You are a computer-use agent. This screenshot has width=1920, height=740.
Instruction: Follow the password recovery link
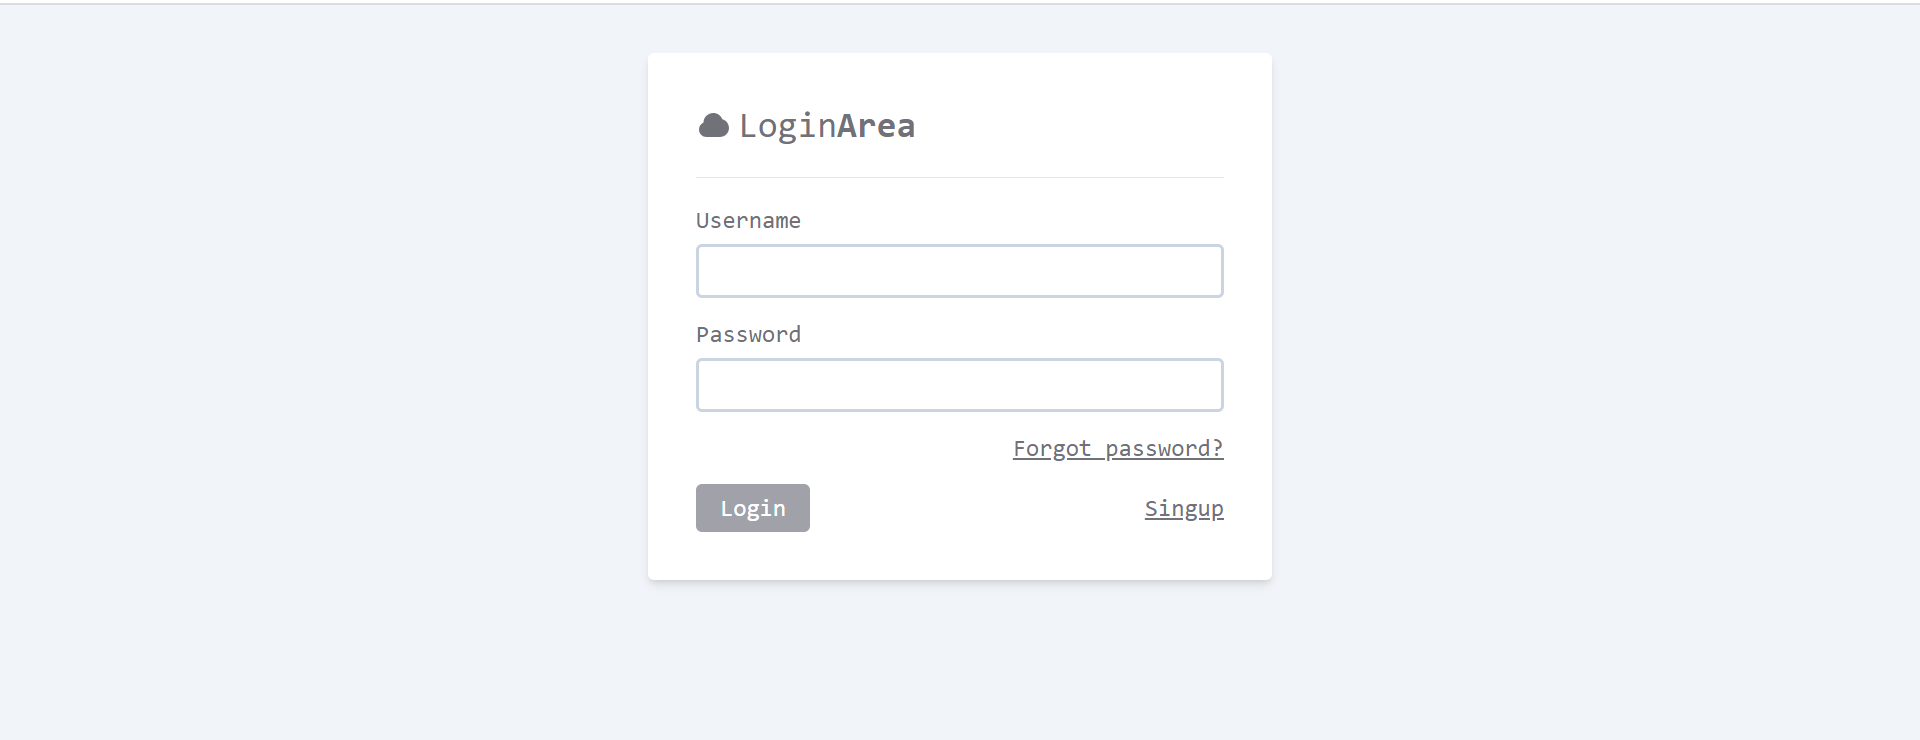click(x=1118, y=449)
